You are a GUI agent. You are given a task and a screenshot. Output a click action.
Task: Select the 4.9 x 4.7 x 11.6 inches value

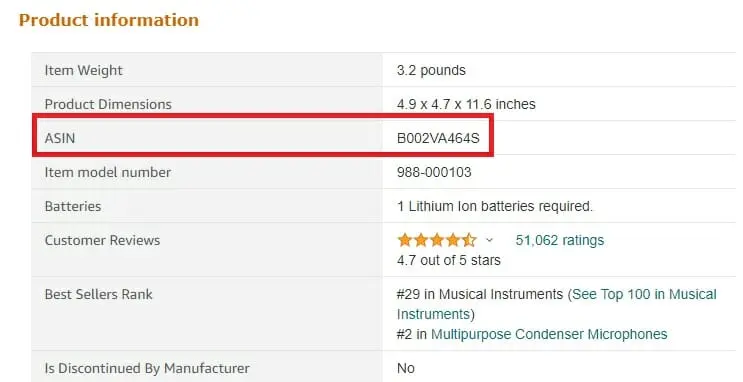point(466,104)
